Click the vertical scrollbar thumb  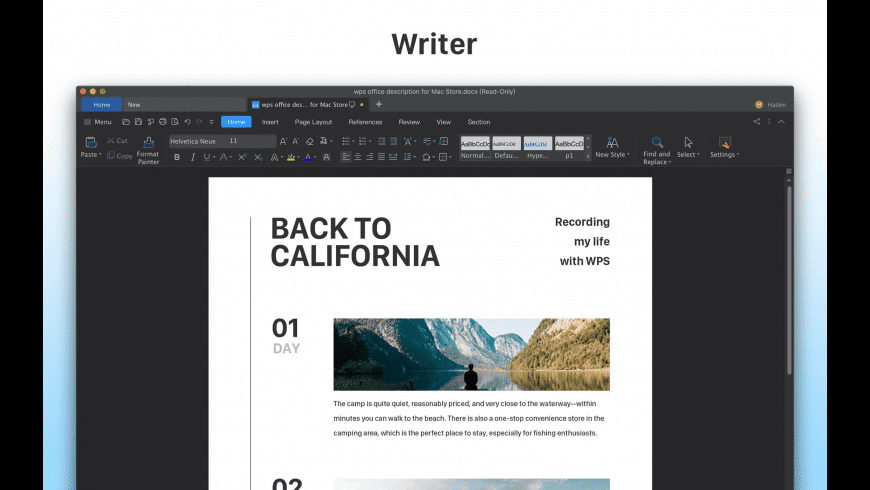789,280
